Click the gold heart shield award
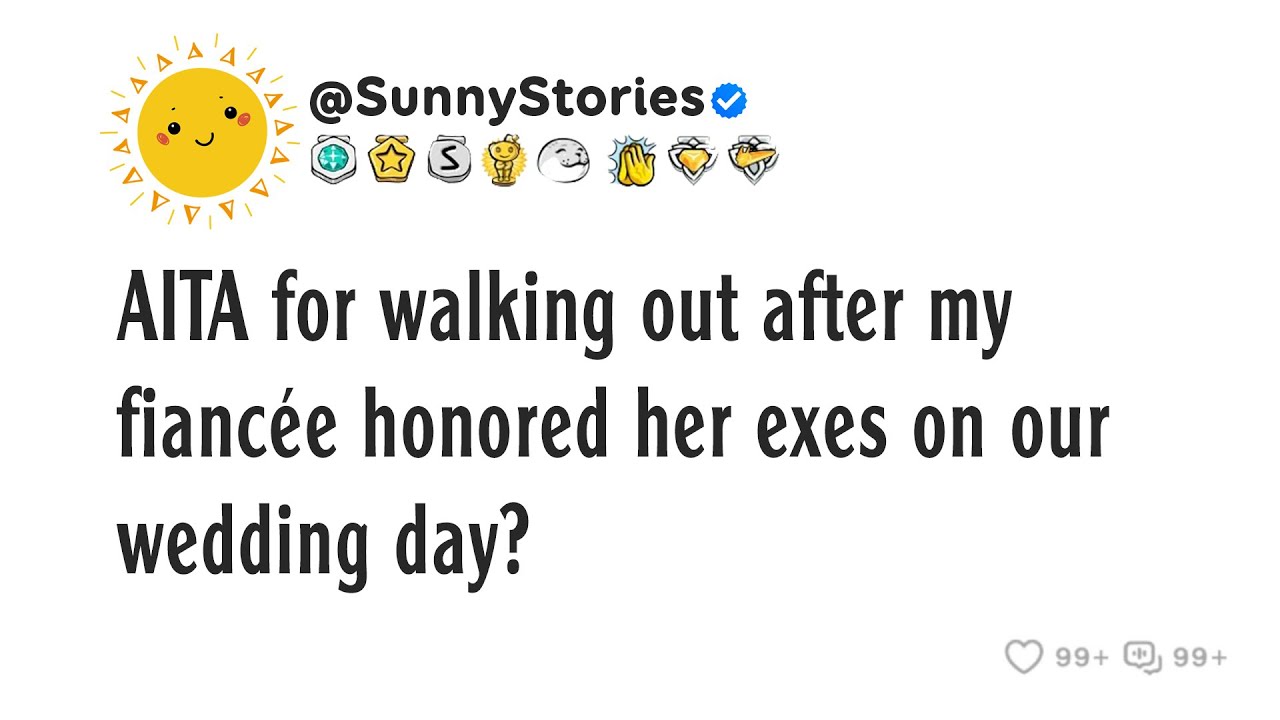 692,160
